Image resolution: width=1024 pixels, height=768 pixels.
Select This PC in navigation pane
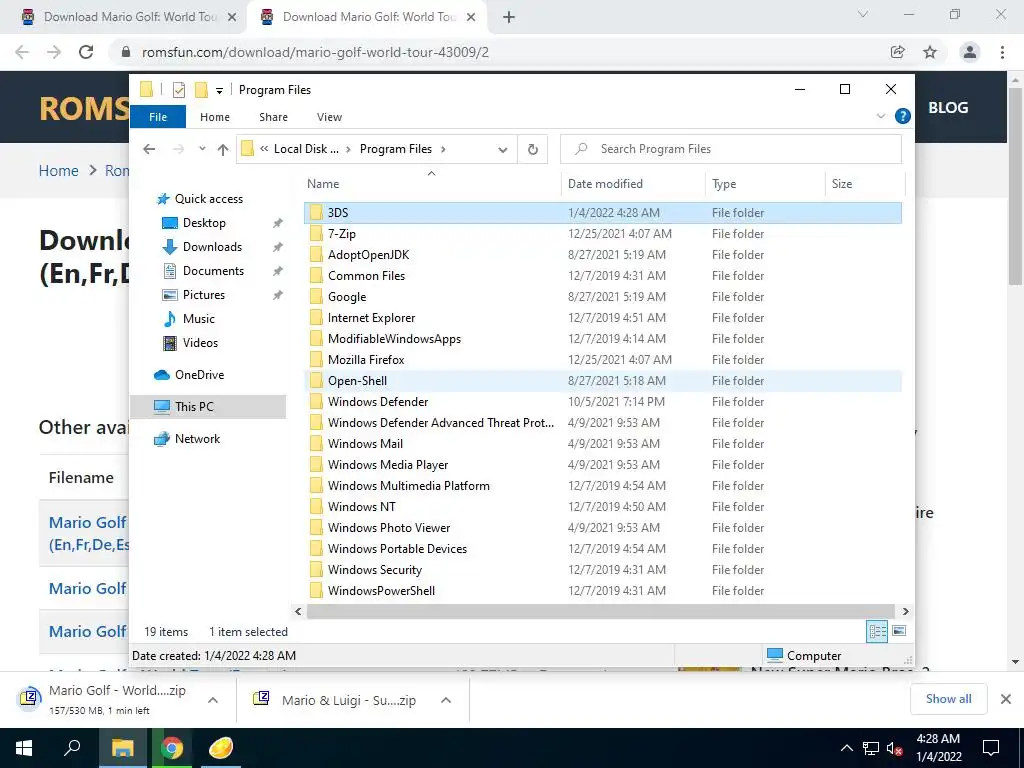pos(208,407)
